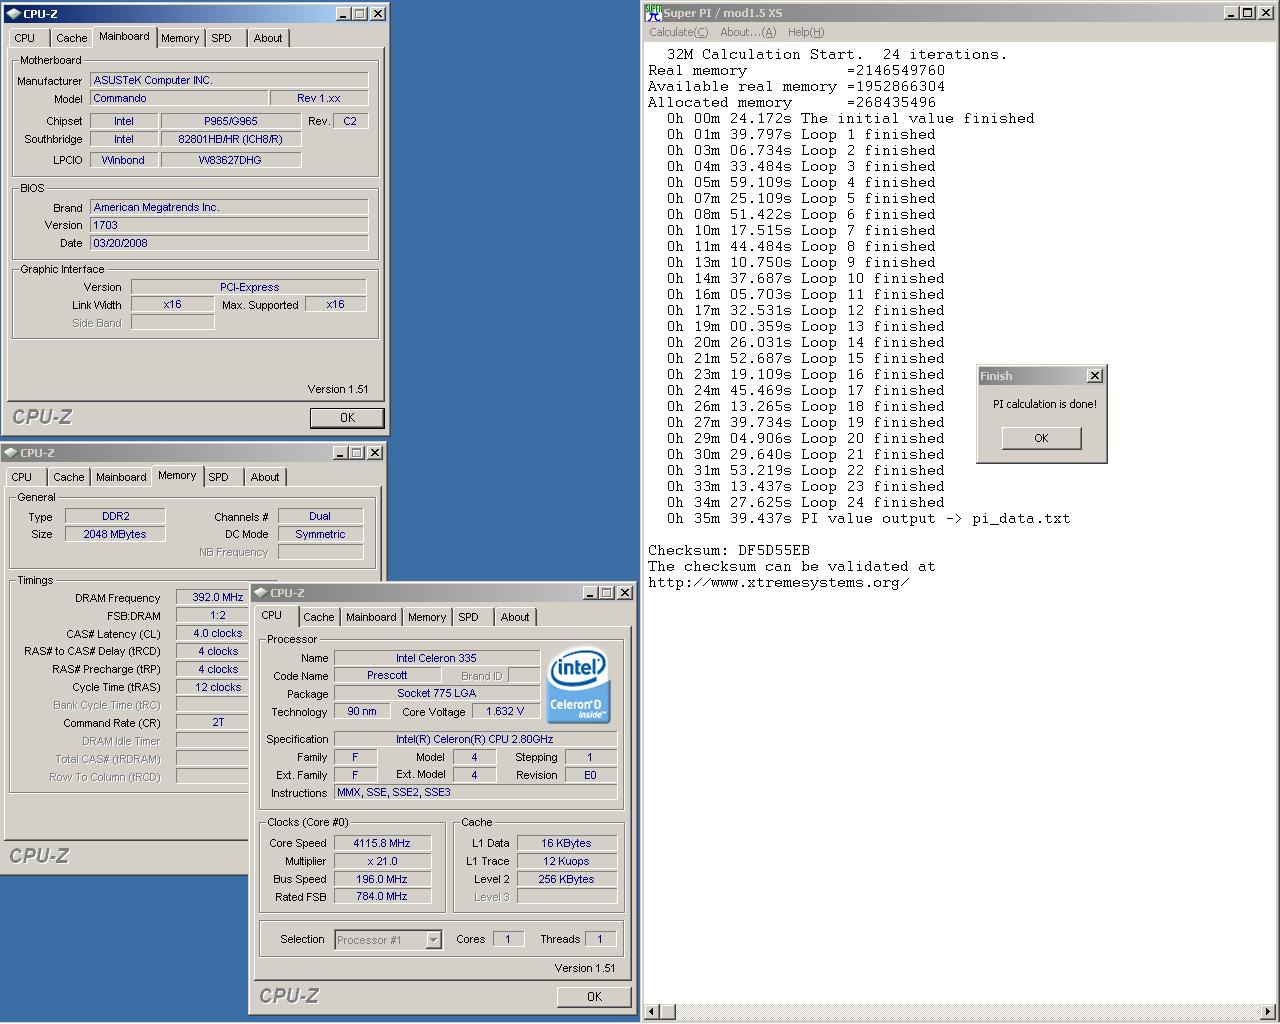Click the Super PI horizontal scrollbar left arrow
1280x1024 pixels.
pos(652,1012)
